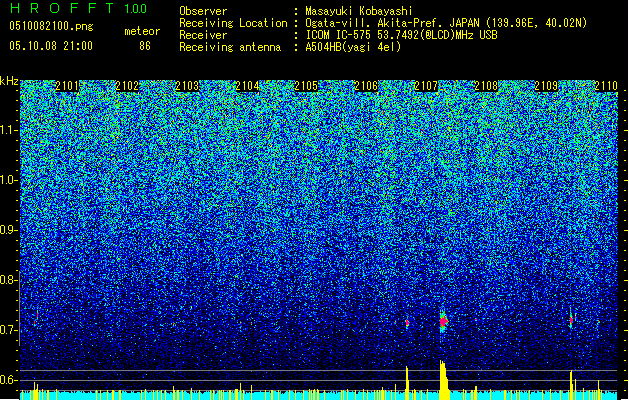Click the Receiving antenna label
This screenshot has width=629, height=400.
click(230, 47)
